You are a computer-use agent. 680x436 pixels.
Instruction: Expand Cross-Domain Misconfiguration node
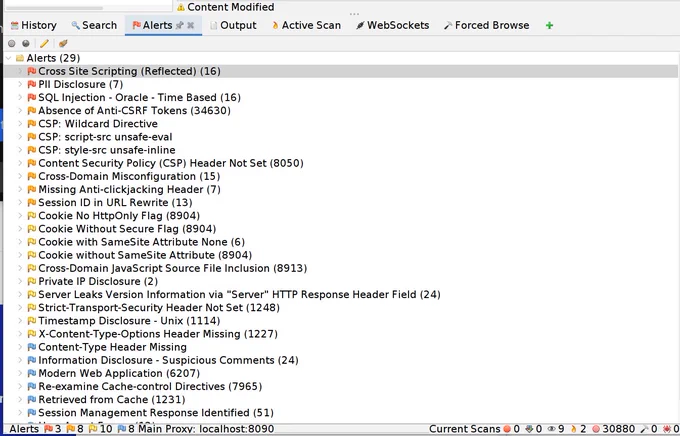20,177
